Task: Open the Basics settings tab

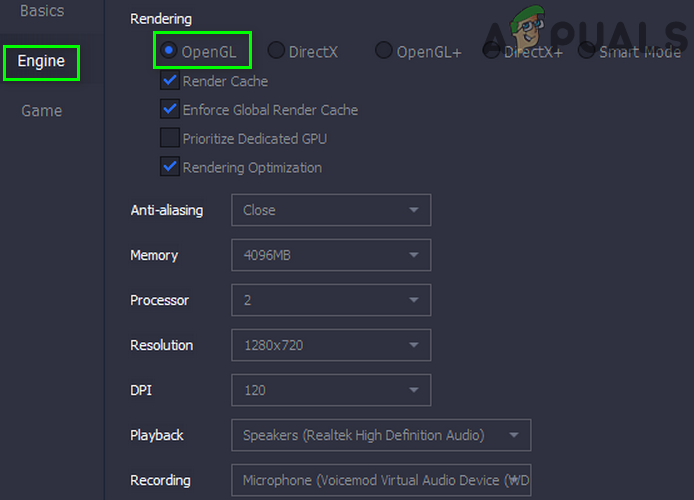Action: (x=42, y=11)
